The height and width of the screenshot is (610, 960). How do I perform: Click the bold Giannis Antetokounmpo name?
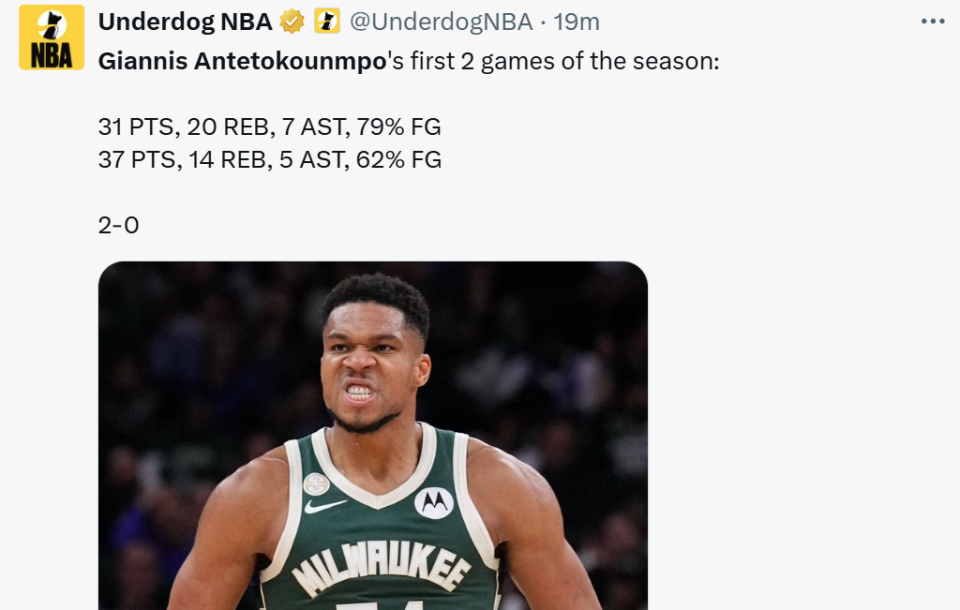242,61
